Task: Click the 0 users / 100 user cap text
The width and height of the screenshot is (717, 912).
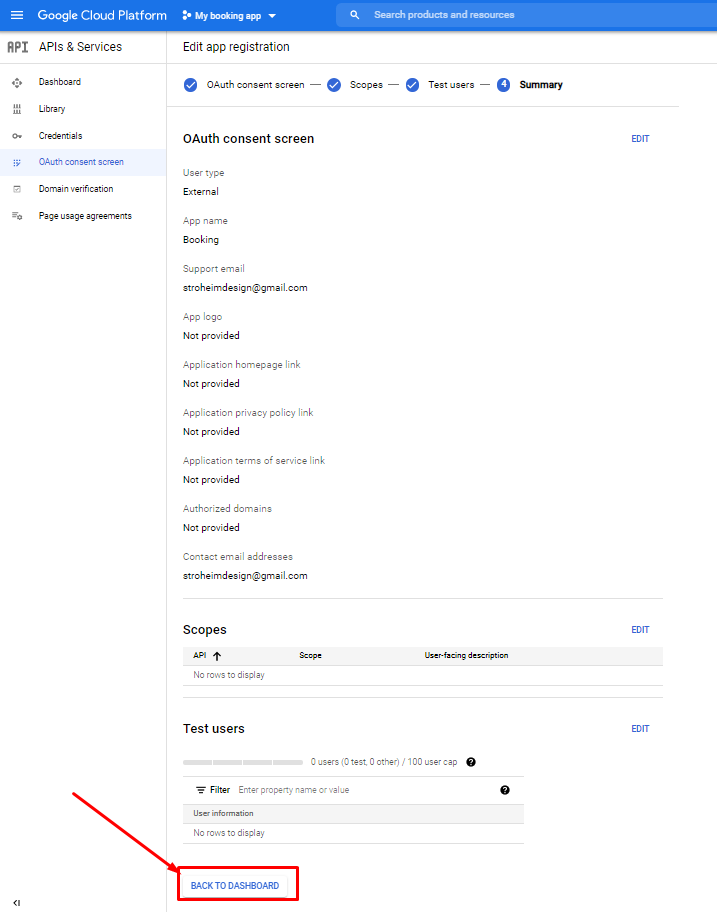Action: click(x=384, y=762)
